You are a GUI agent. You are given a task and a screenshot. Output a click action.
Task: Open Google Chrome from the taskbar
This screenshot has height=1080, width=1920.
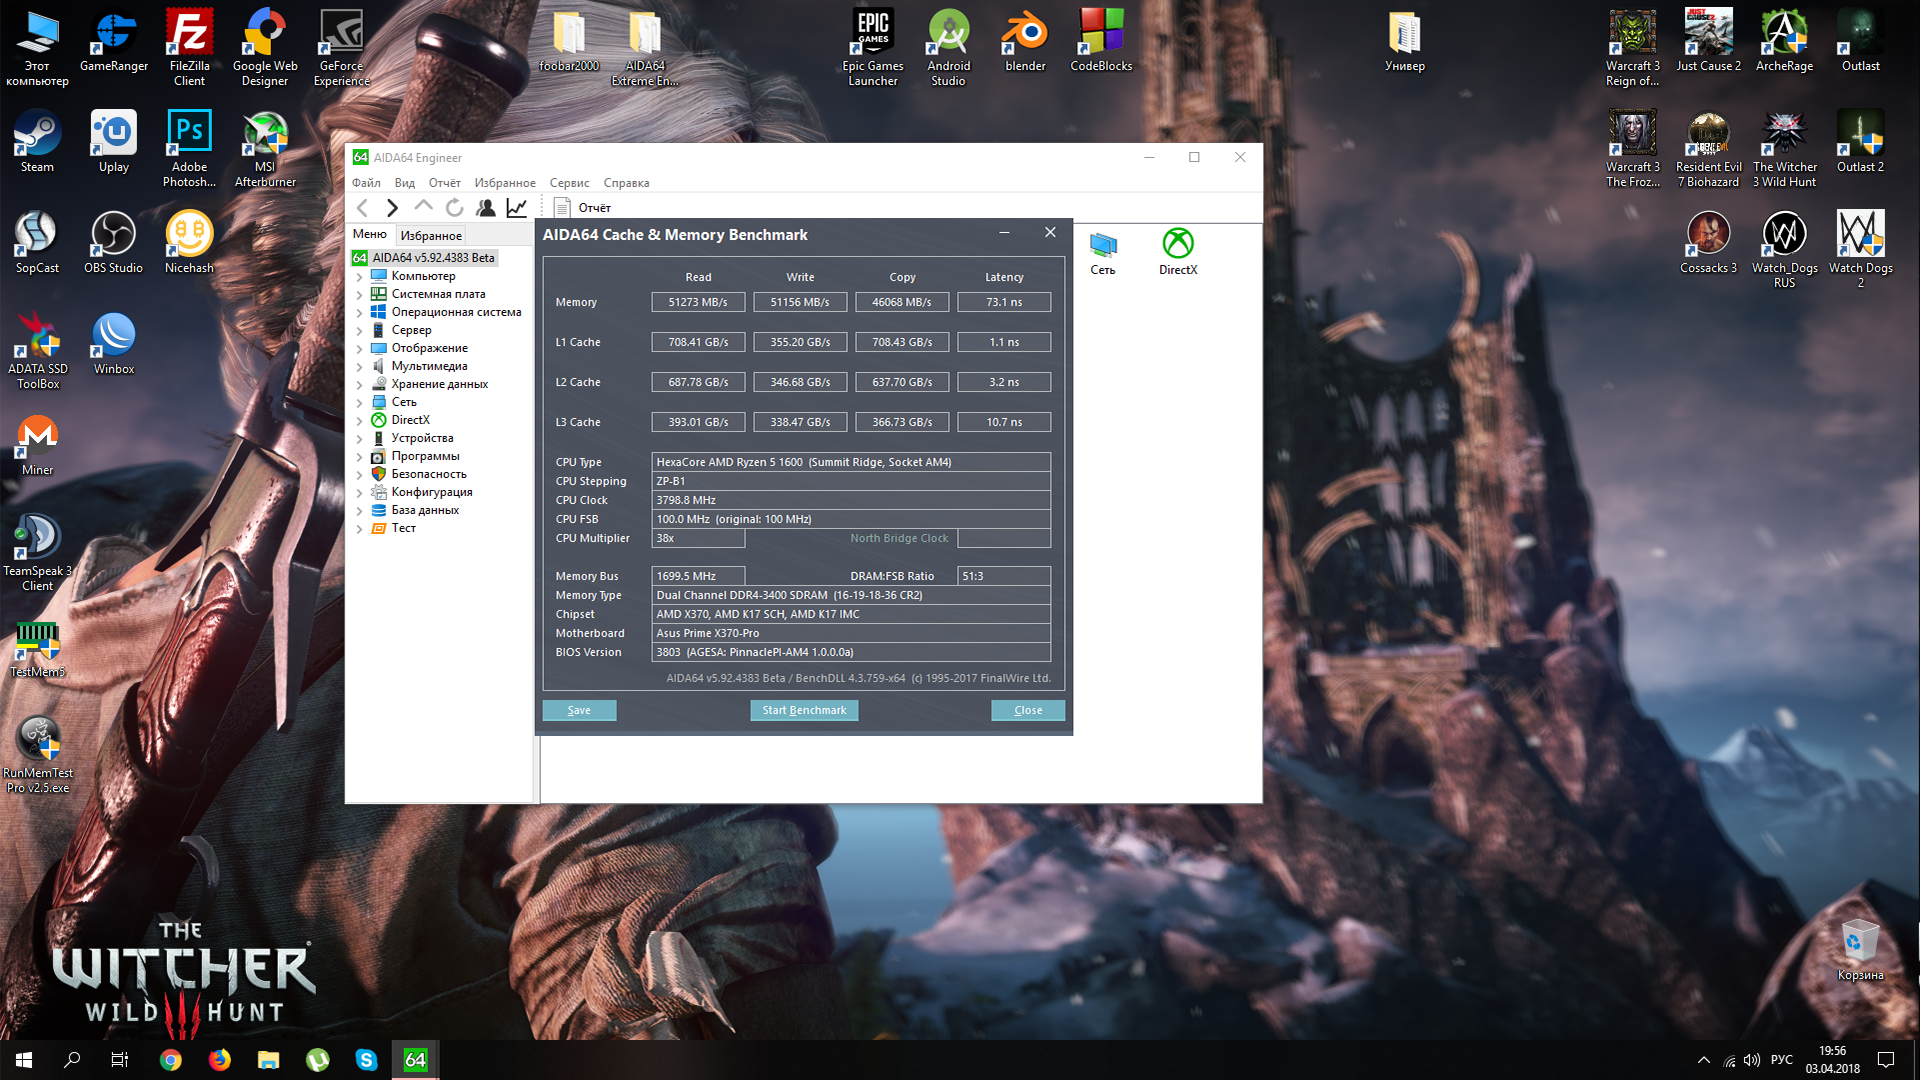[171, 1060]
